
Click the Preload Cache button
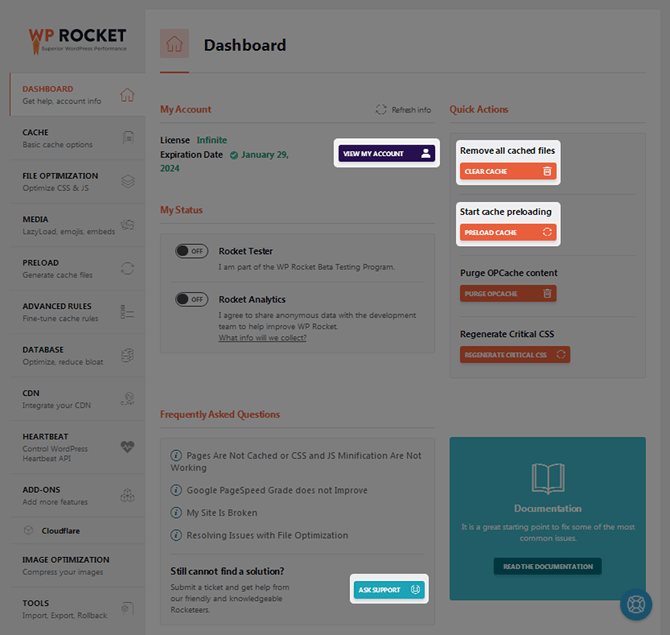tap(508, 232)
